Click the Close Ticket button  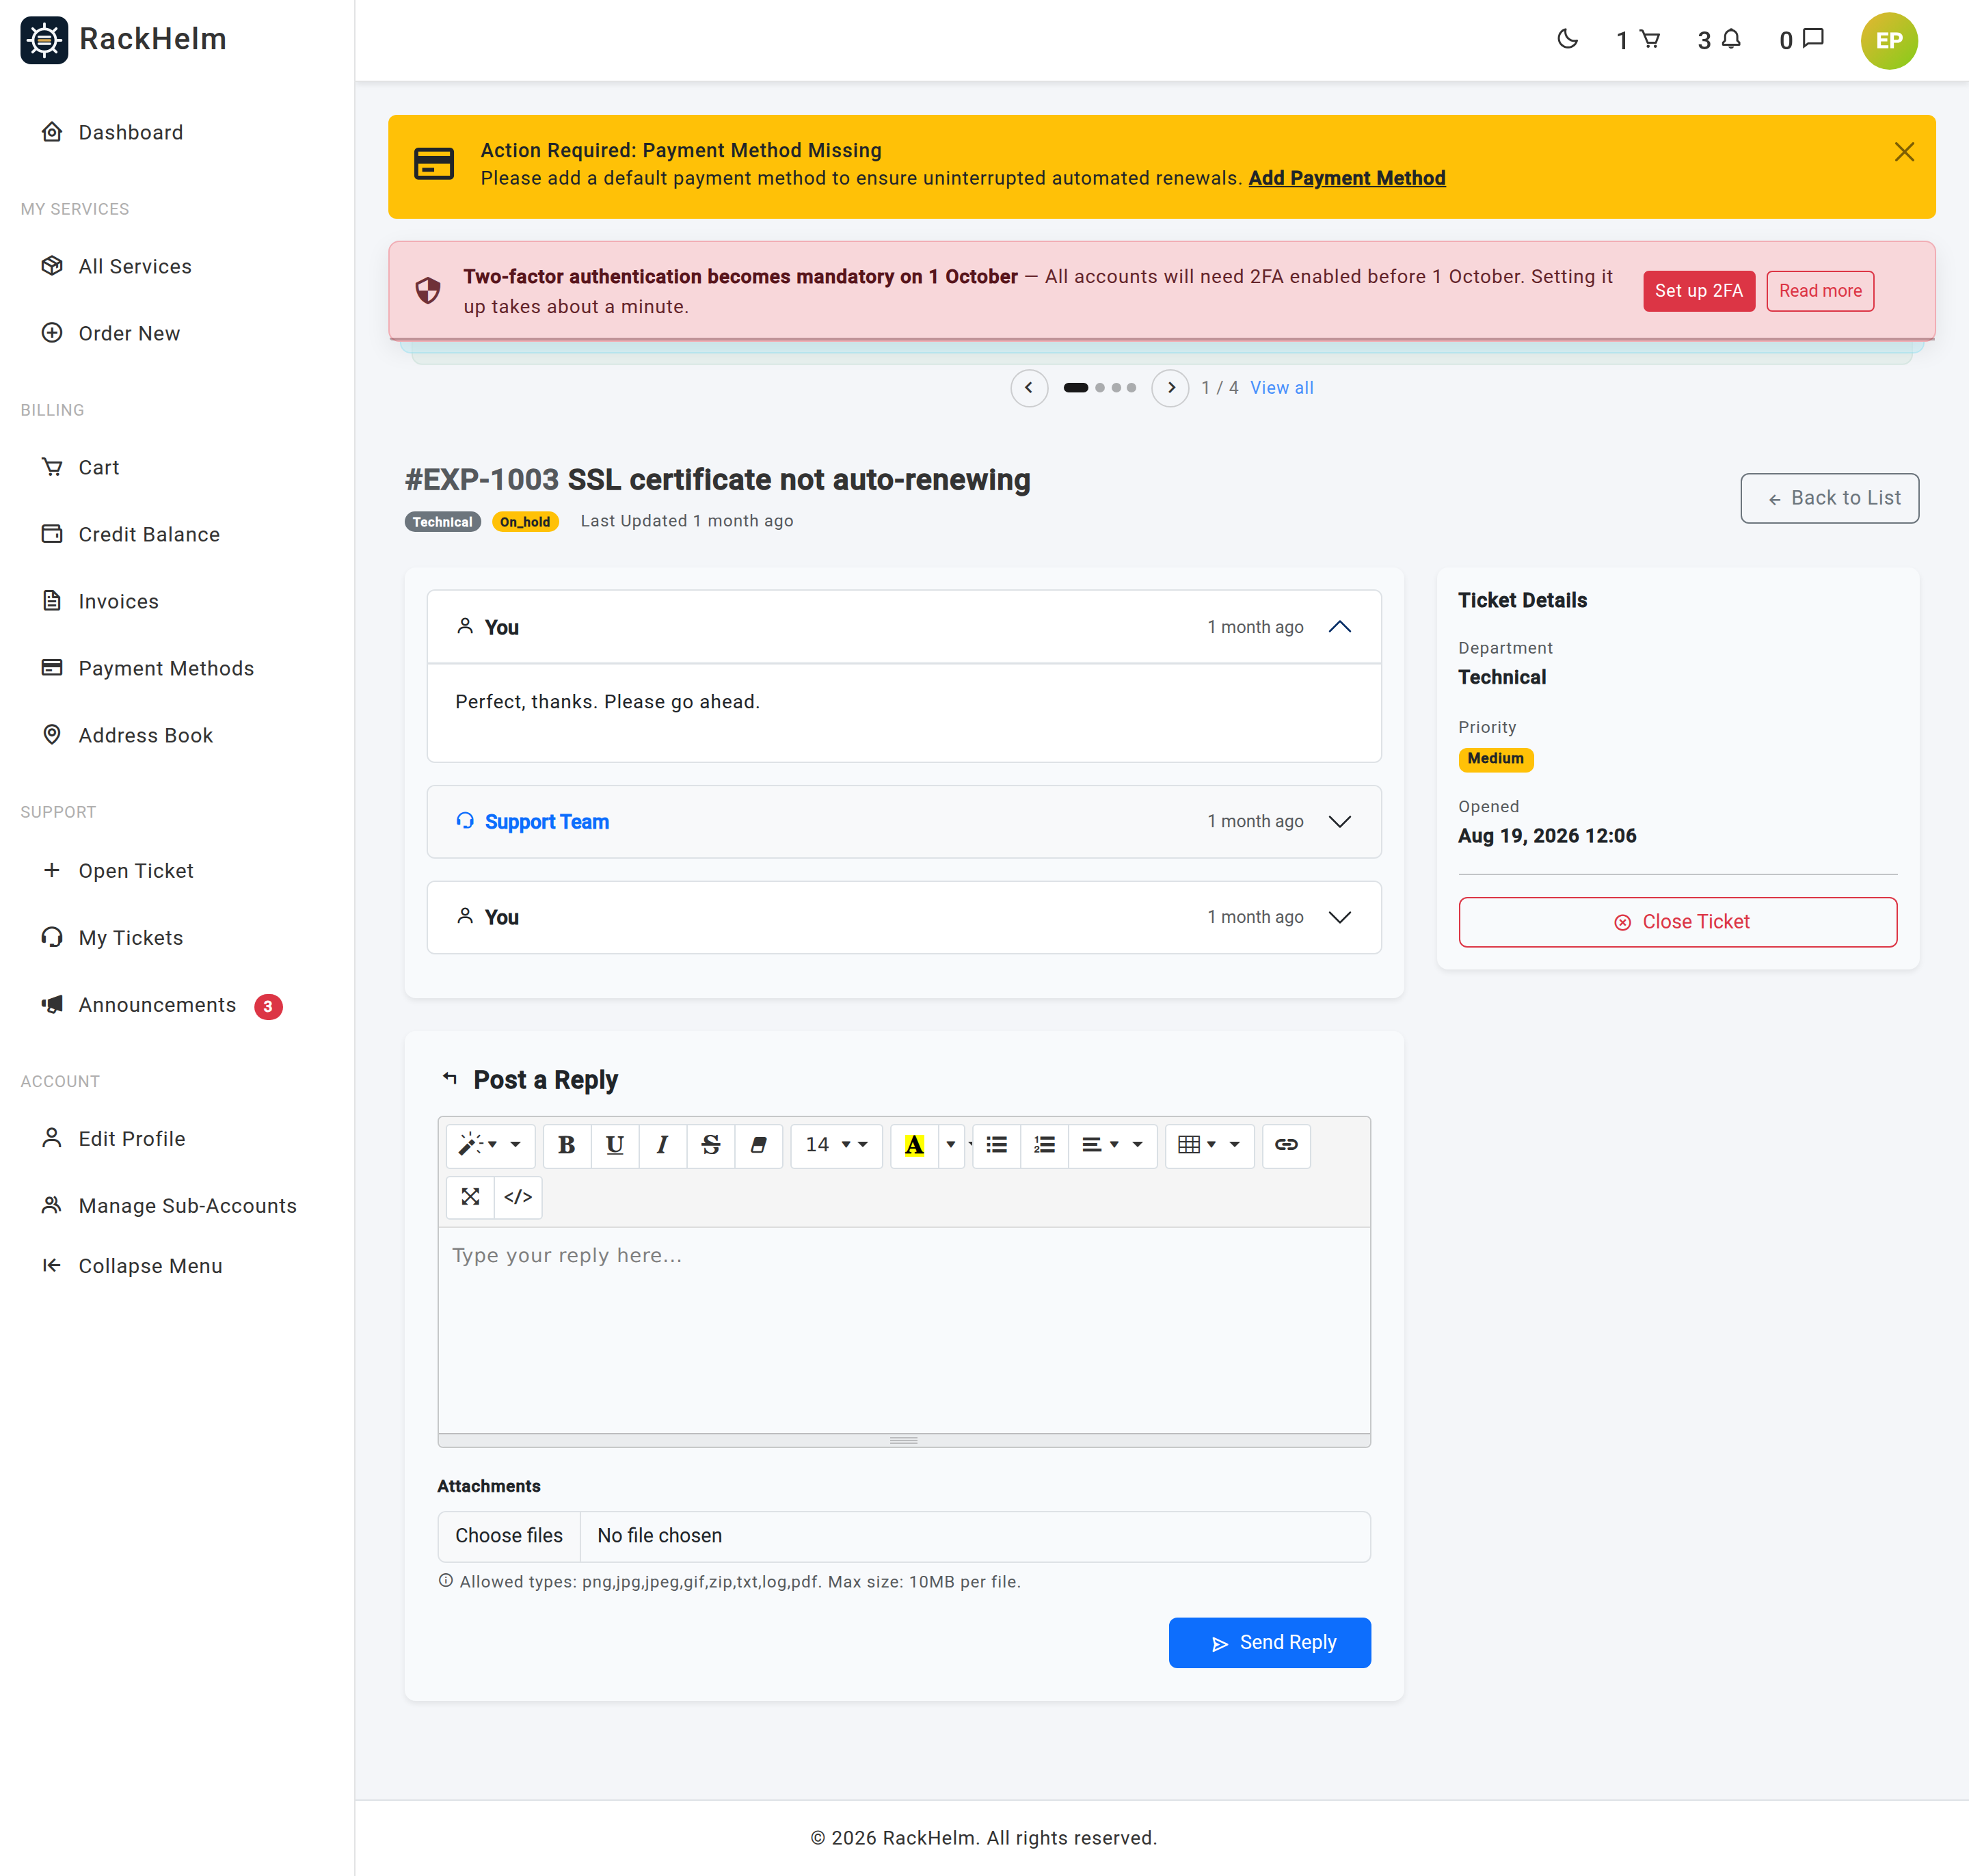[1677, 922]
